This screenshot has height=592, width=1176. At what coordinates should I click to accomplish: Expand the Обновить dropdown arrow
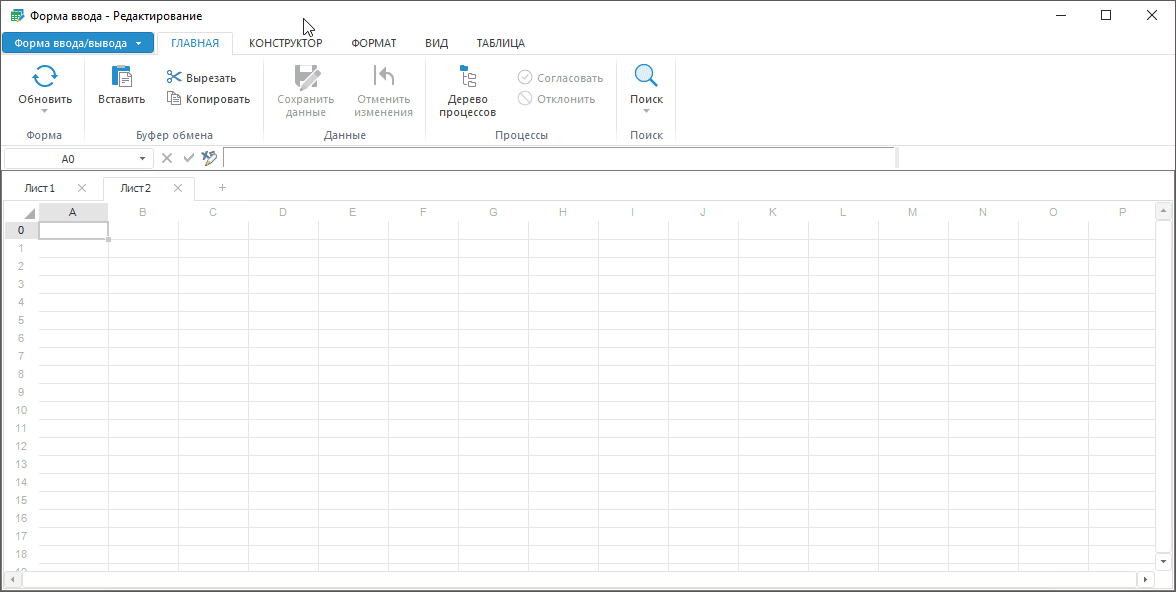point(45,111)
